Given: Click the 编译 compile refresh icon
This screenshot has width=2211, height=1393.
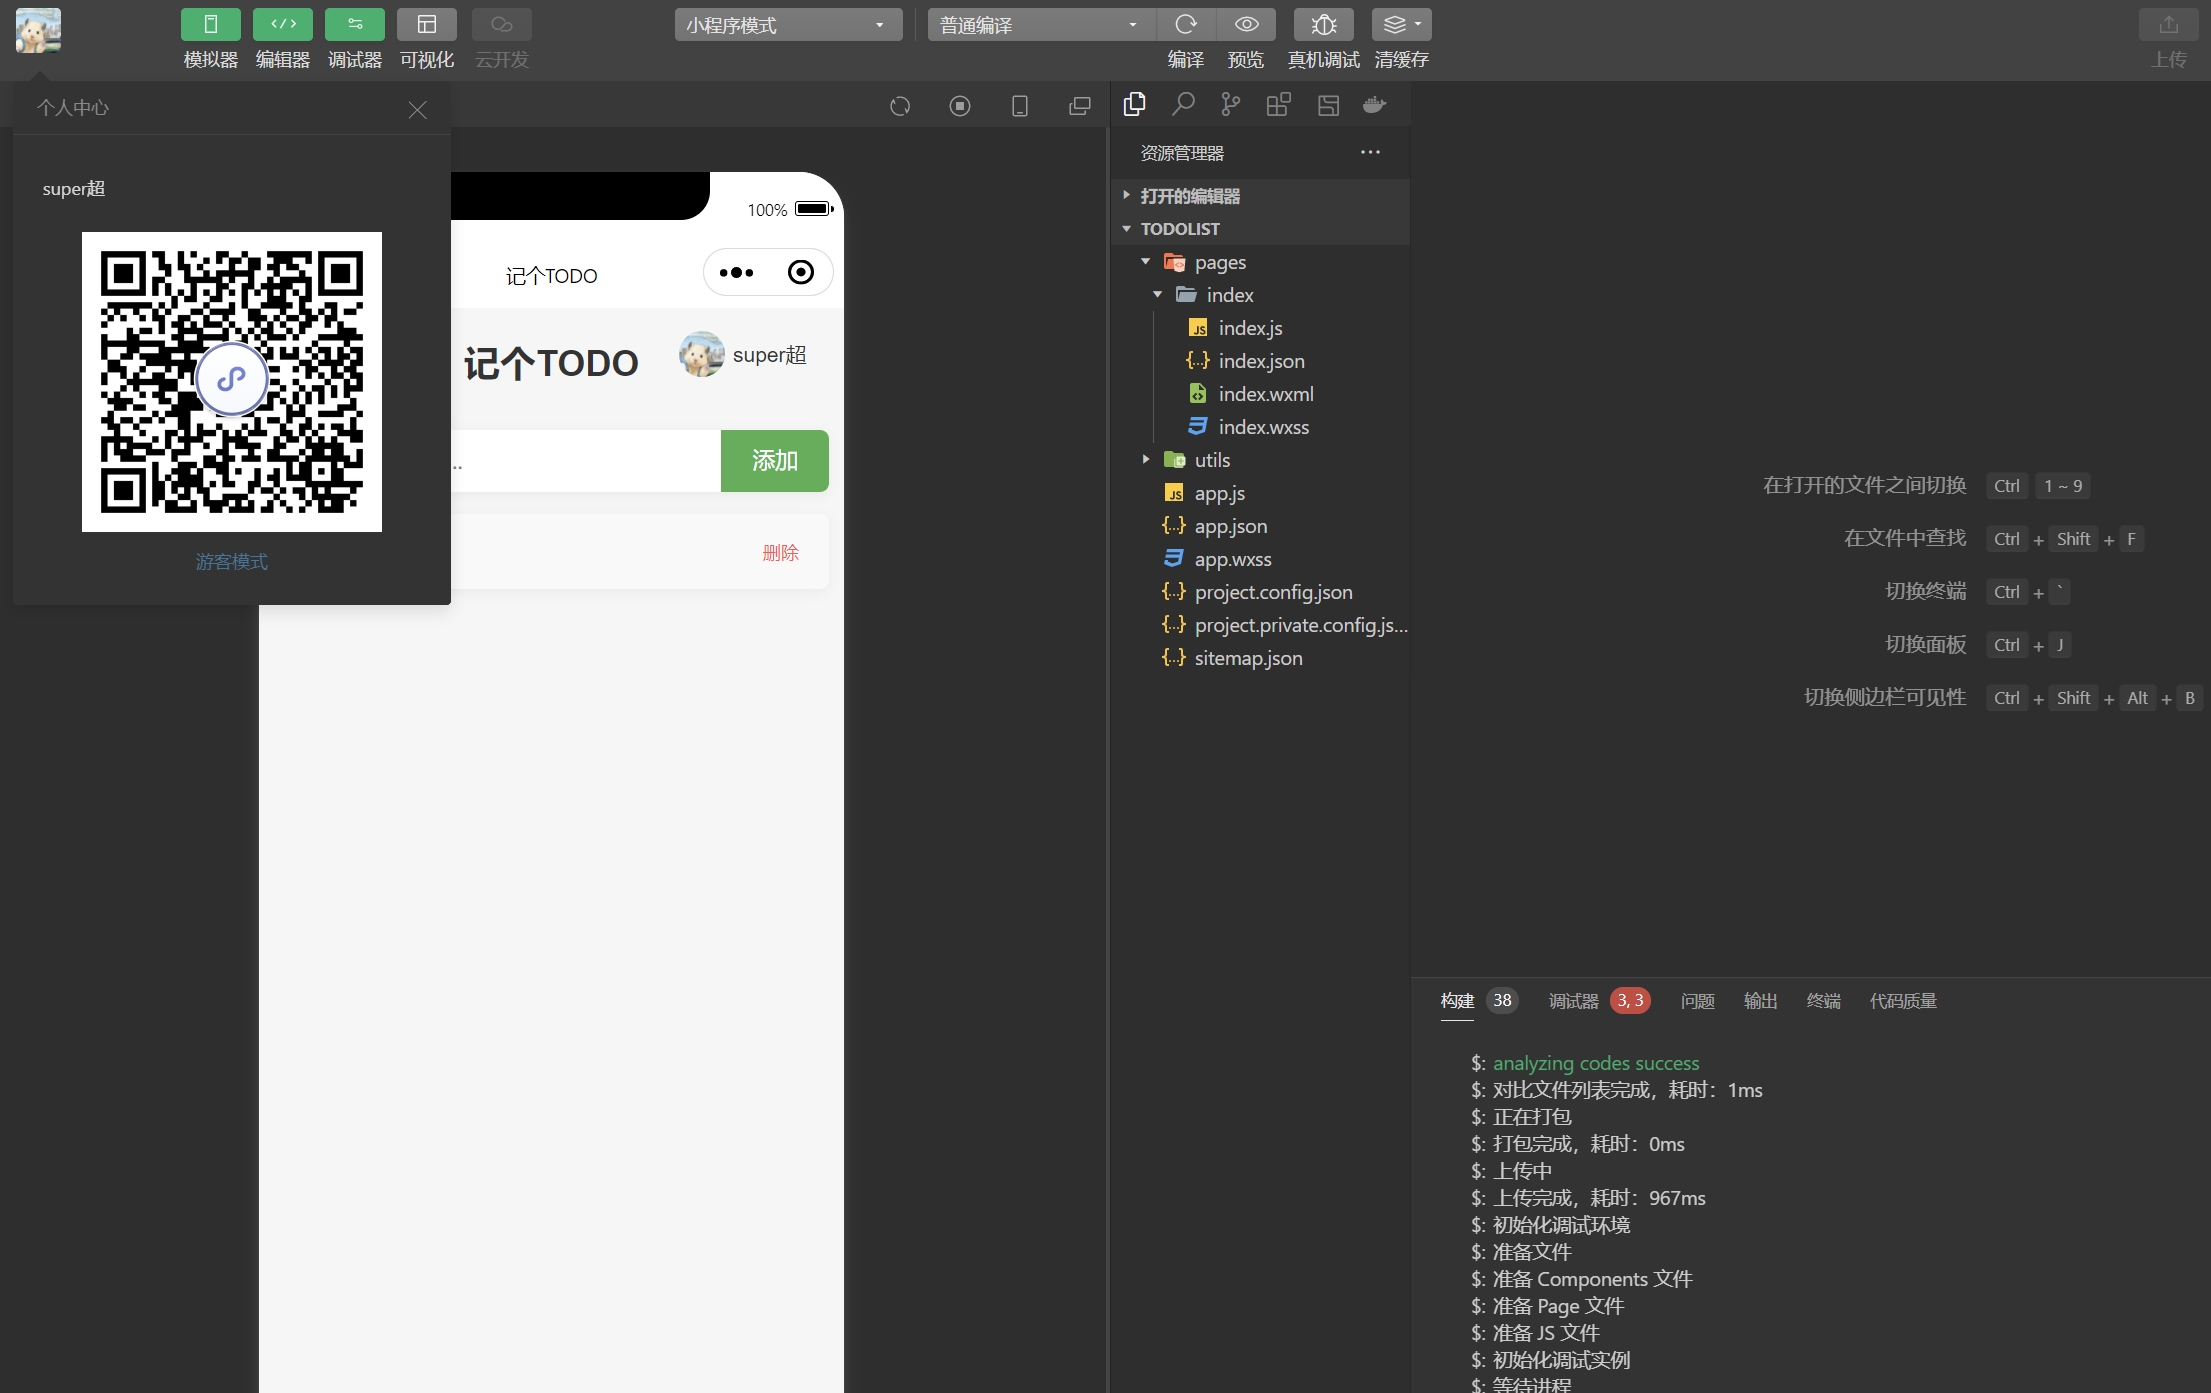Looking at the screenshot, I should coord(1186,24).
